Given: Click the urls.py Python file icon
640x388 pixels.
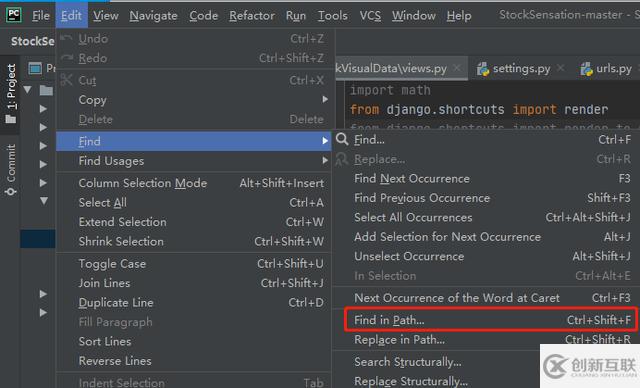Looking at the screenshot, I should 587,69.
